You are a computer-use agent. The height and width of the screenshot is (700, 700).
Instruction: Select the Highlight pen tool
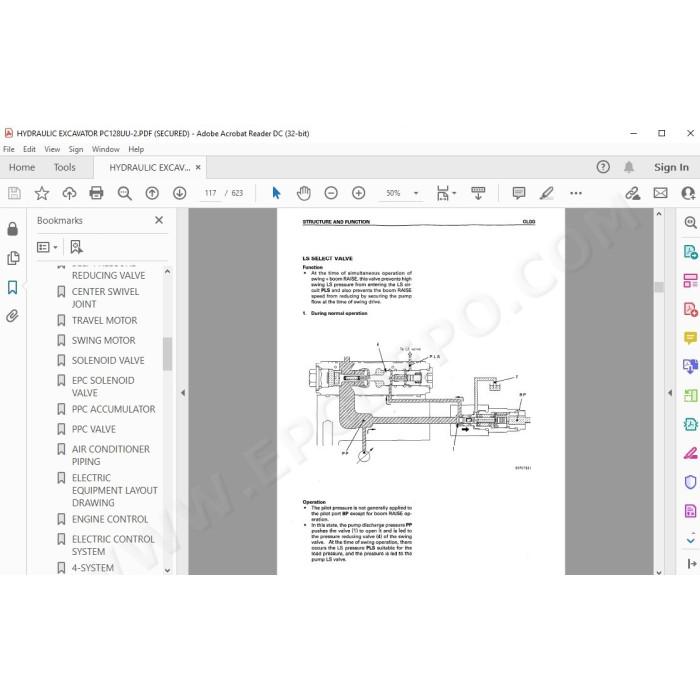coord(547,193)
